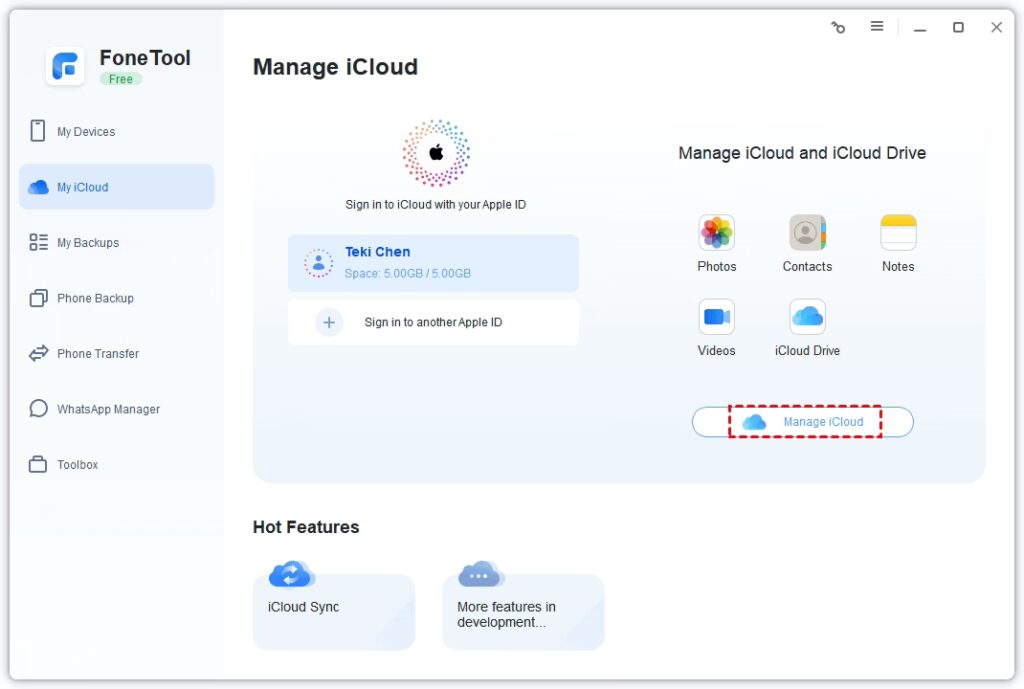
Task: Switch to Phone Backup
Action: click(x=95, y=298)
